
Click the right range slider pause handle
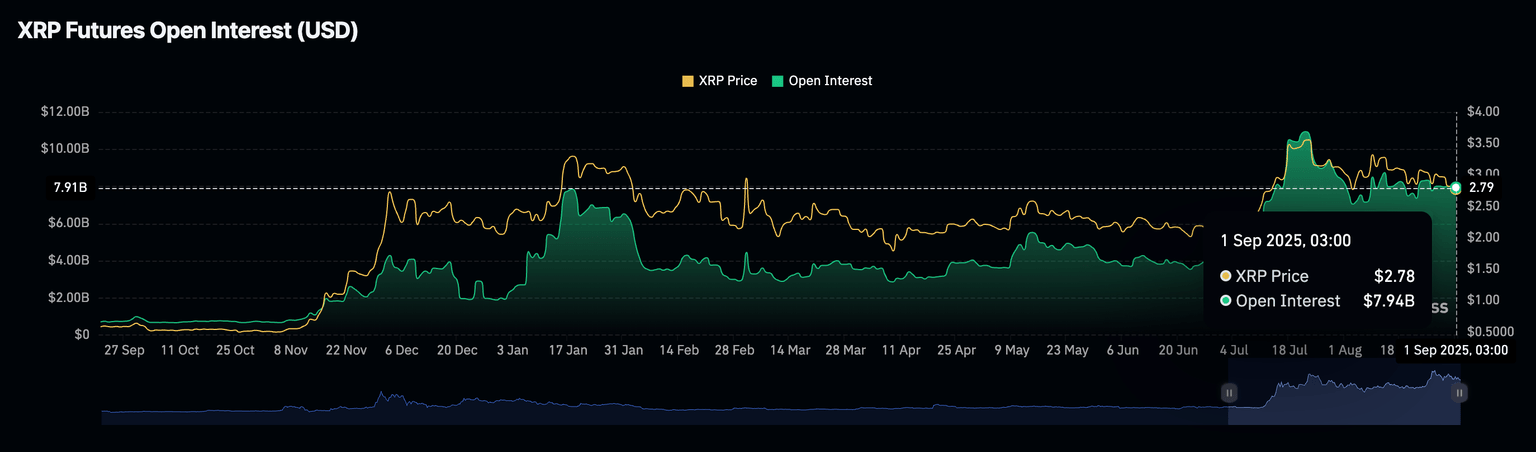tap(1460, 393)
